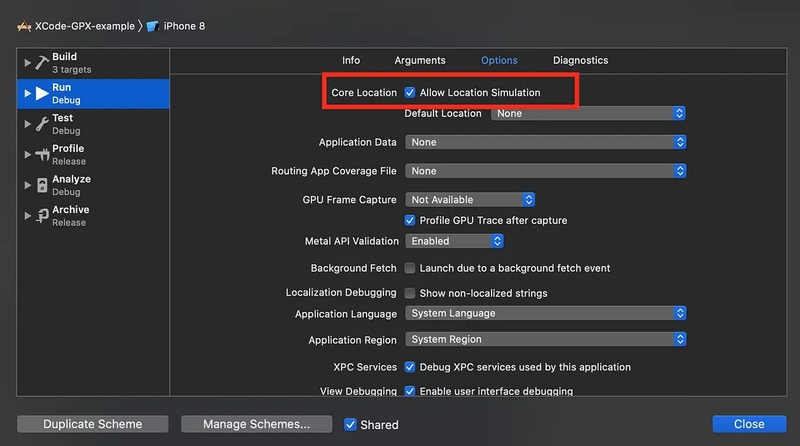This screenshot has width=800, height=446.
Task: Click the Build hammer icon
Action: (x=42, y=63)
